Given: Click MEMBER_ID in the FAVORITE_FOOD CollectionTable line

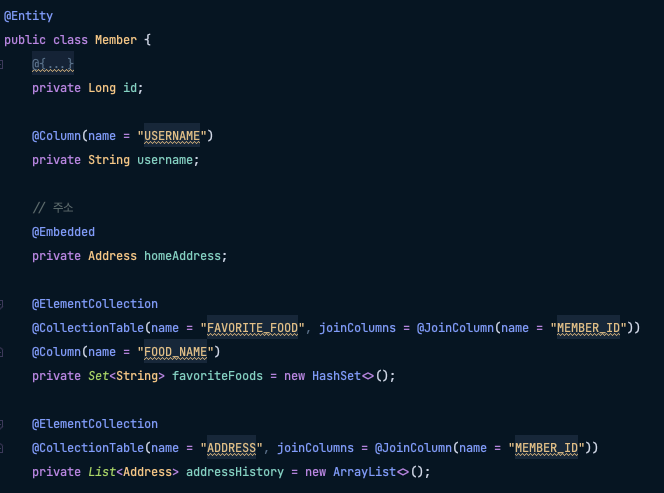Looking at the screenshot, I should 589,328.
